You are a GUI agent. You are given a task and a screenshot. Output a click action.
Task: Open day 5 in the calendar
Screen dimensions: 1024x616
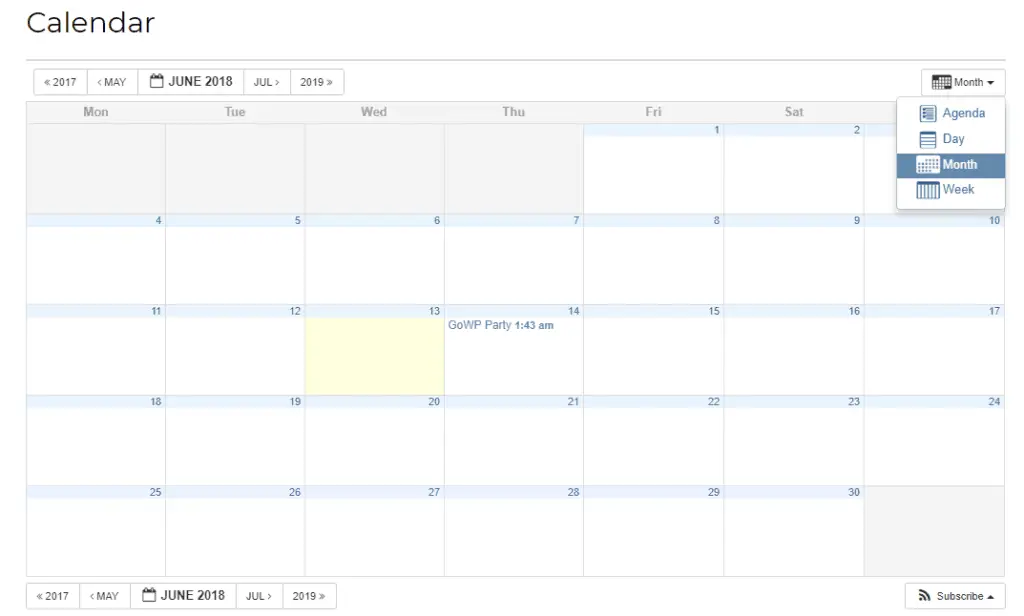pos(297,221)
